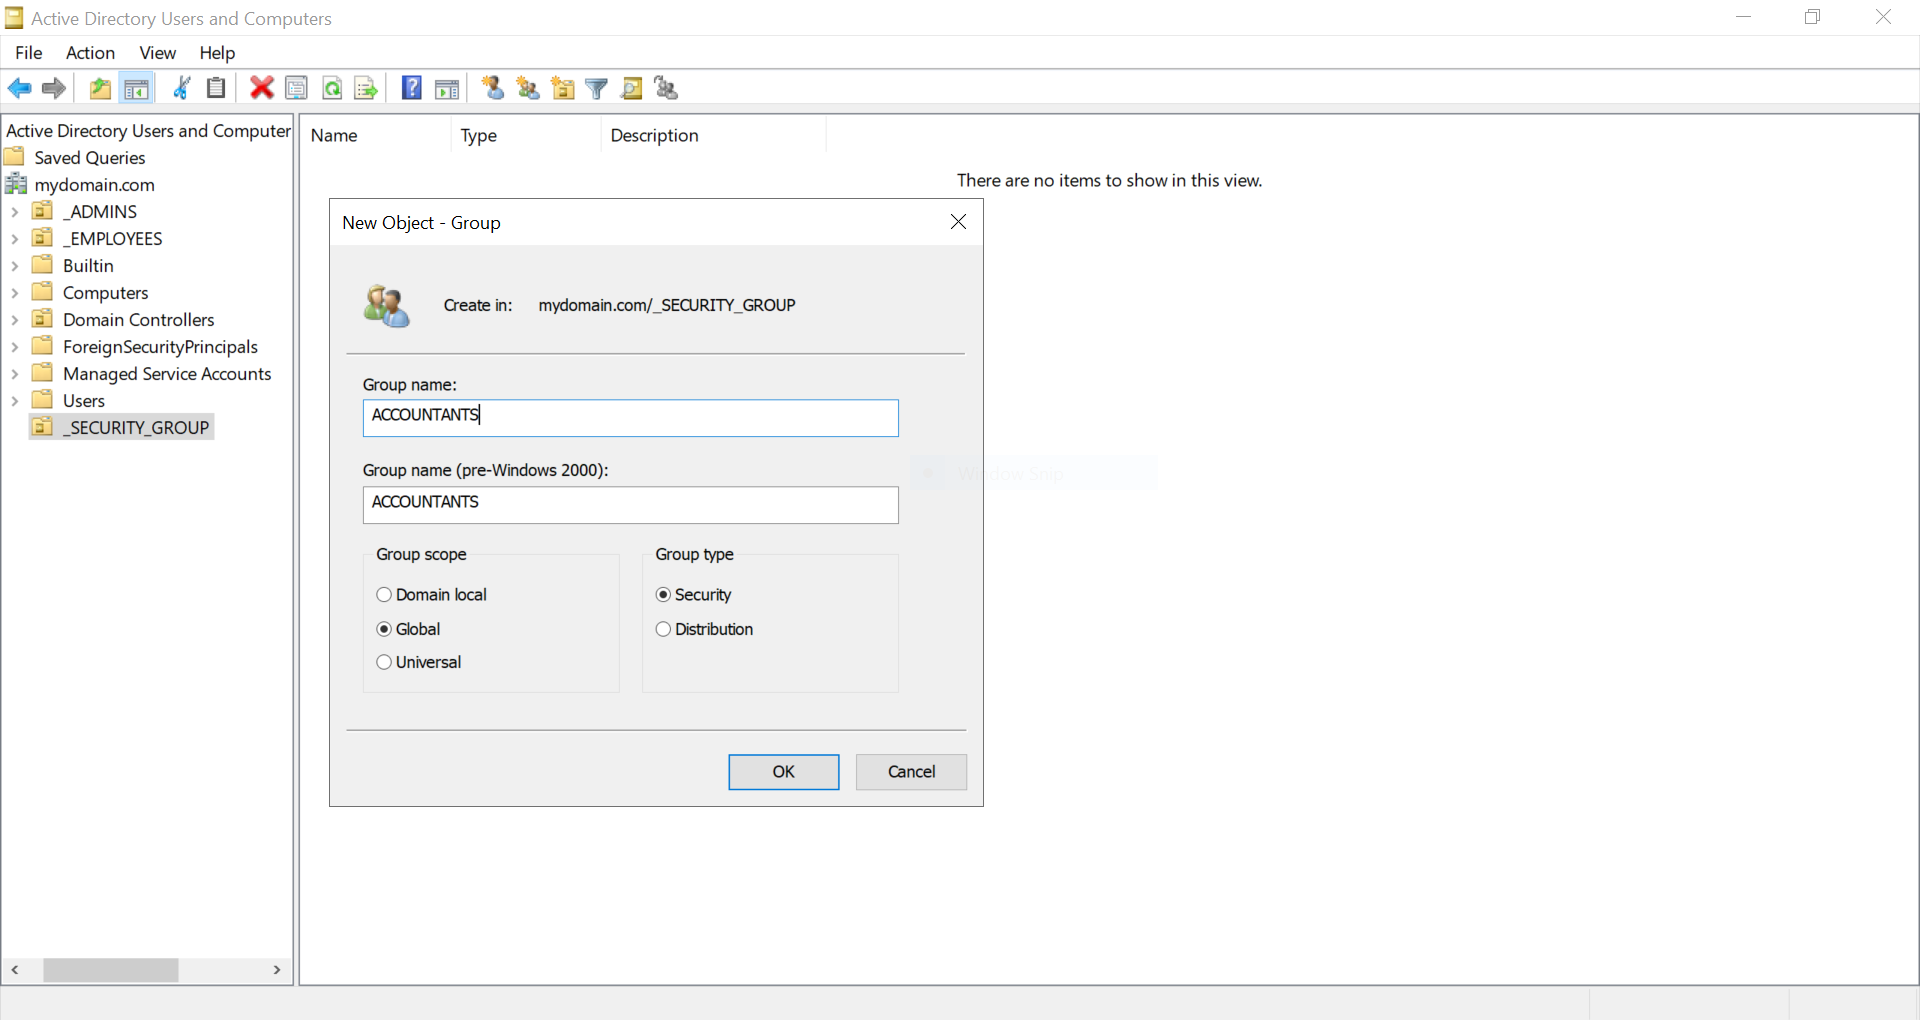1920x1020 pixels.
Task: Confirm group creation with OK
Action: pos(784,772)
